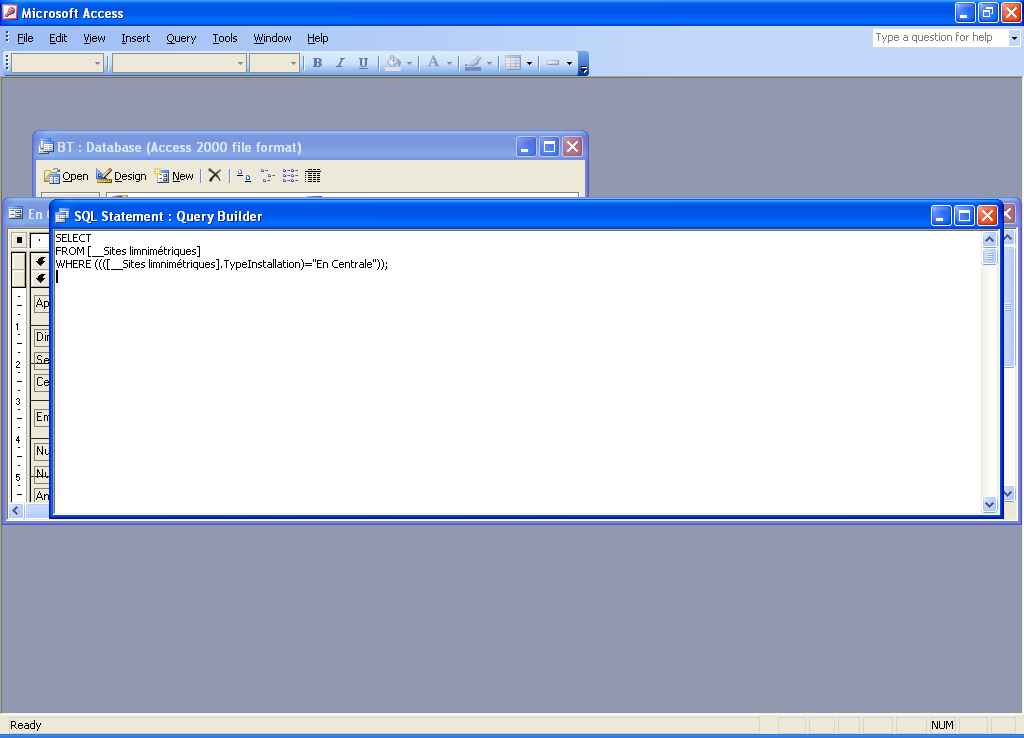Screen dimensions: 1024x738
Task: Click the SQL editor's scroll-up arrow
Action: pyautogui.click(x=989, y=239)
